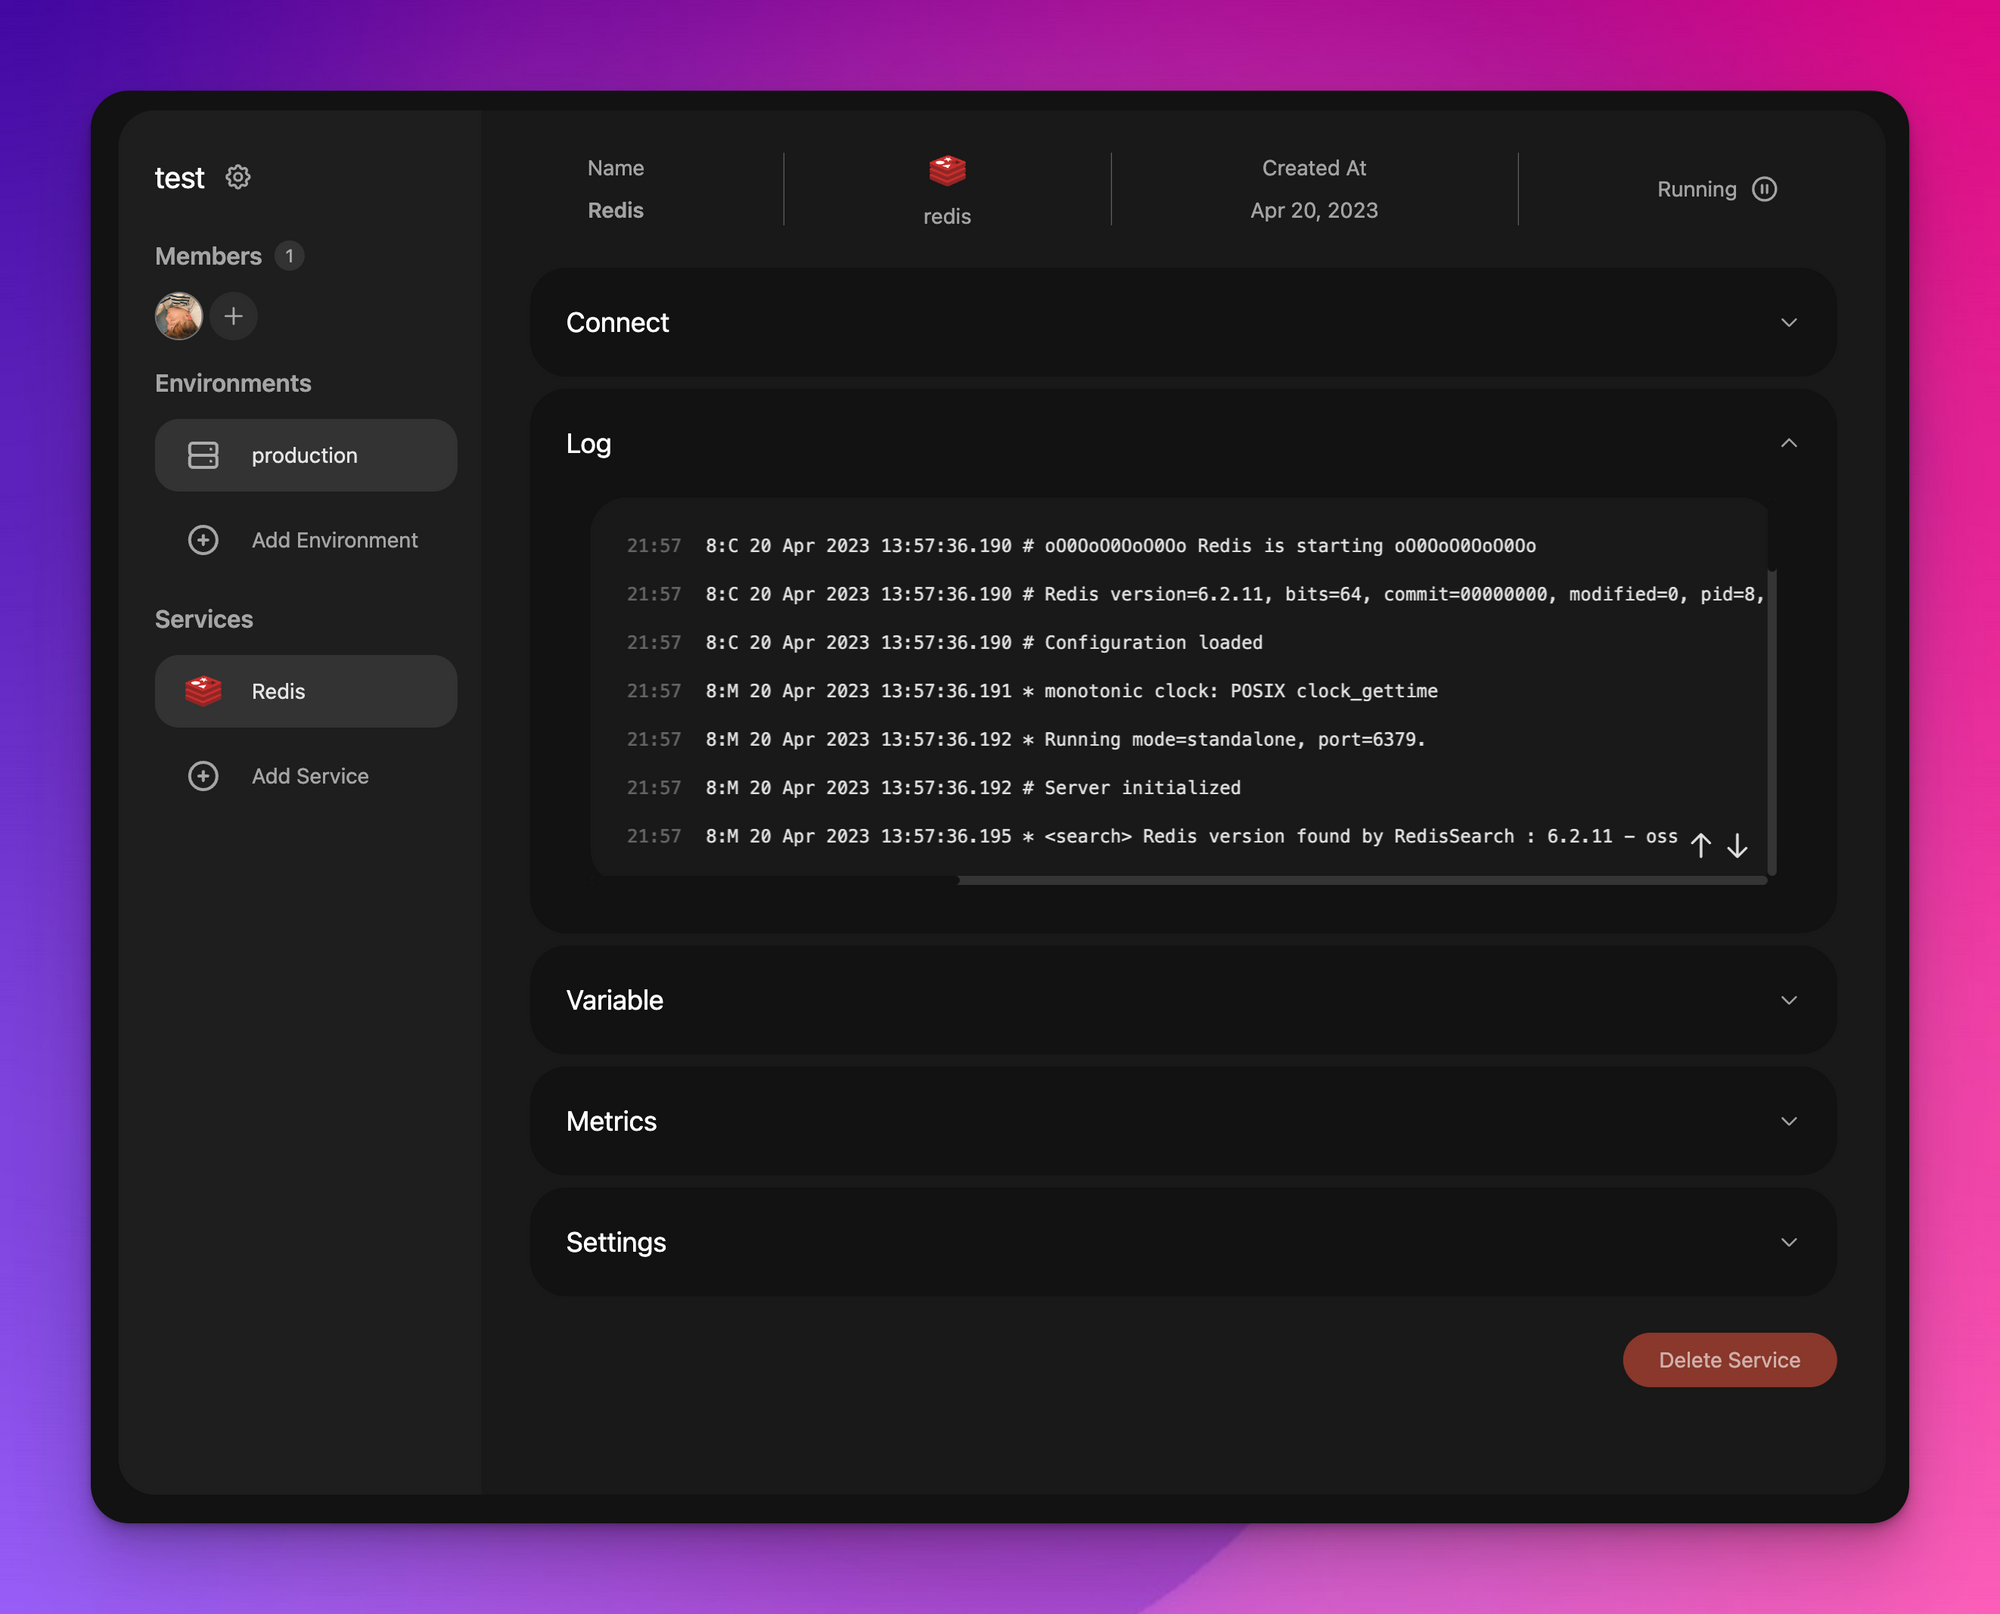Viewport: 2000px width, 1614px height.
Task: Click the pause icon beside Running
Action: click(1765, 189)
